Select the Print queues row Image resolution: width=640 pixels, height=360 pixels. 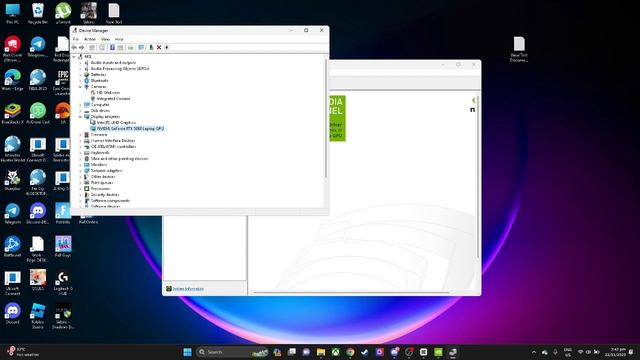pyautogui.click(x=102, y=182)
